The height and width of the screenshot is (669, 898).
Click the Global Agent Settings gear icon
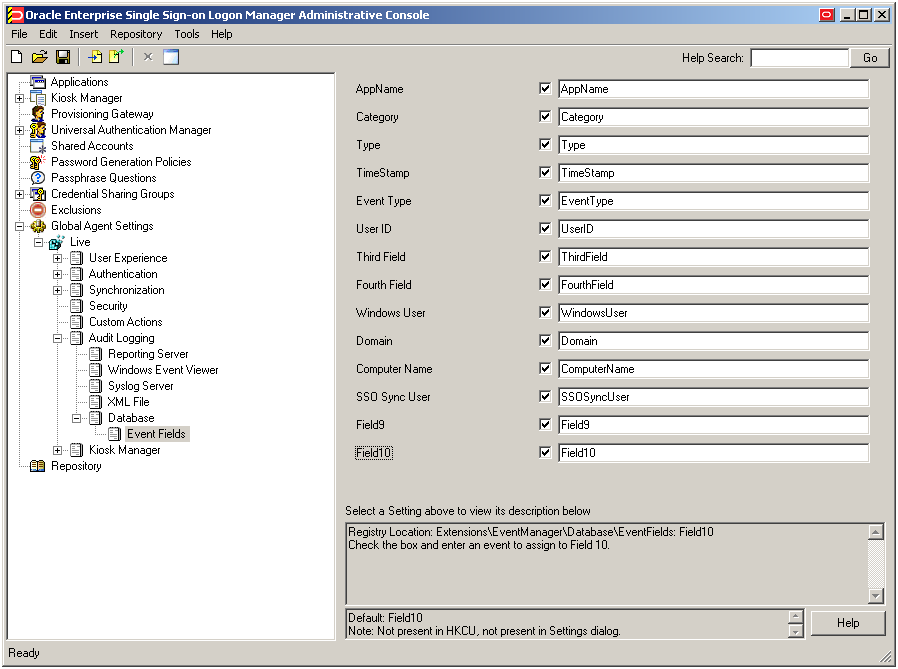pos(38,226)
